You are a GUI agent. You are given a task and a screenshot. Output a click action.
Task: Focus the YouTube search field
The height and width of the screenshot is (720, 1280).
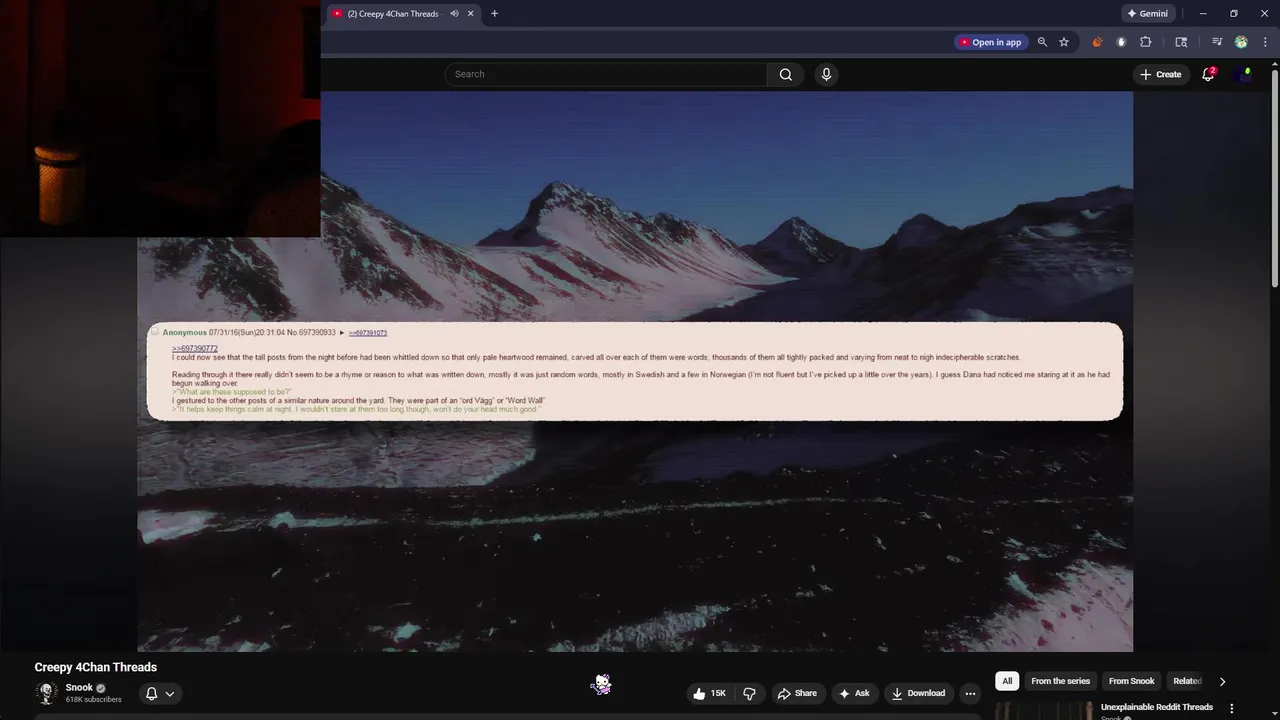(606, 74)
